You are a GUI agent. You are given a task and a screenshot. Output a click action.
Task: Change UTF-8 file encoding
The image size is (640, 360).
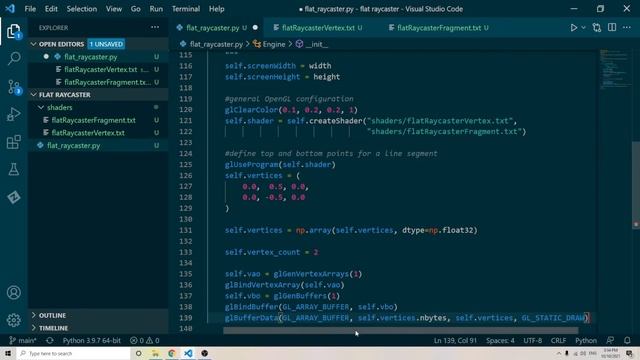point(533,340)
